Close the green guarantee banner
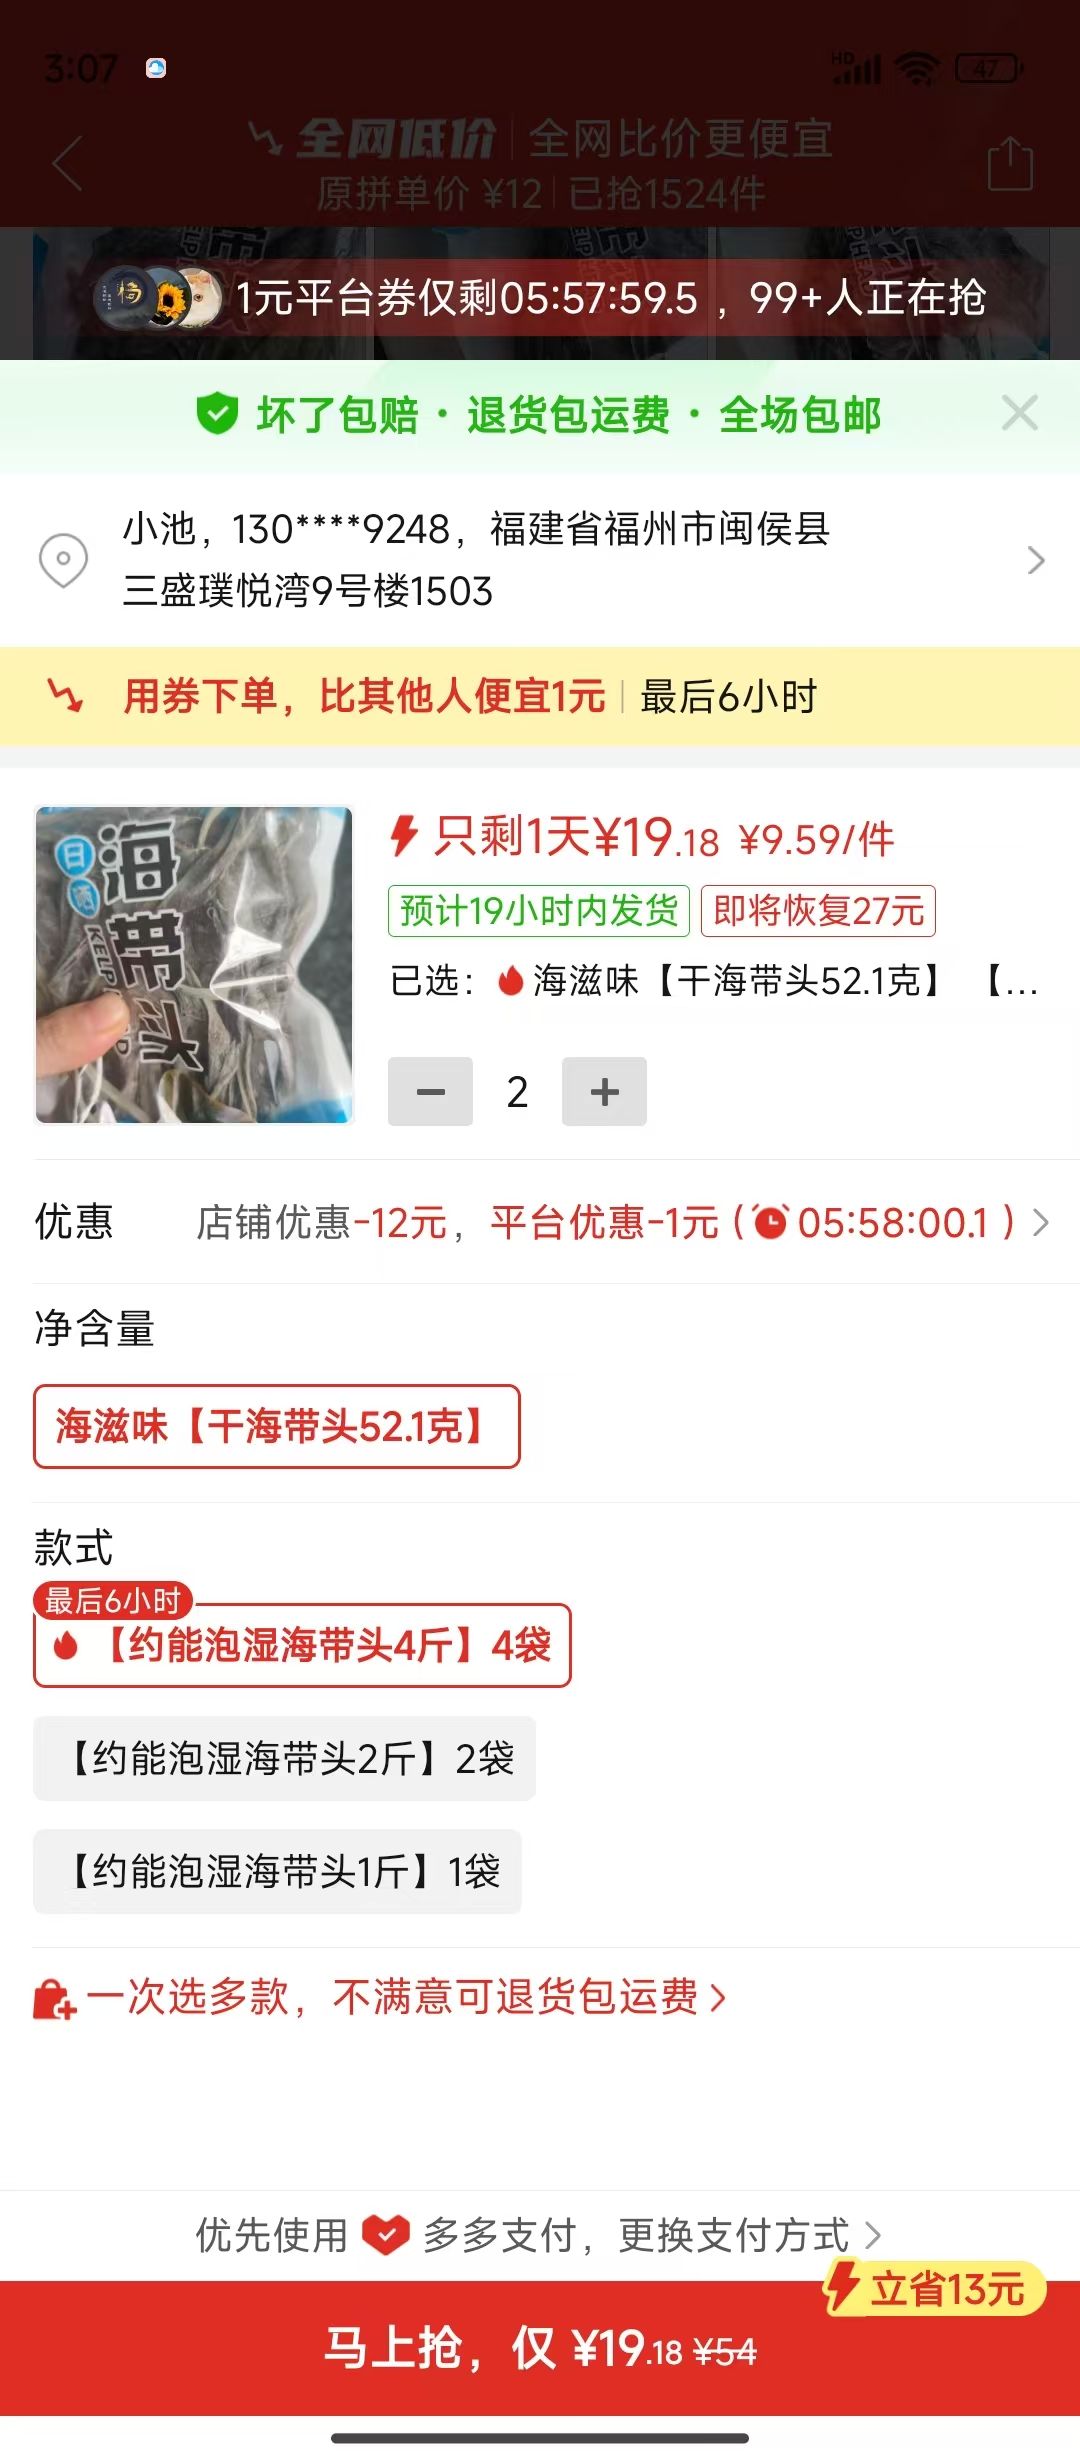 pos(1020,412)
